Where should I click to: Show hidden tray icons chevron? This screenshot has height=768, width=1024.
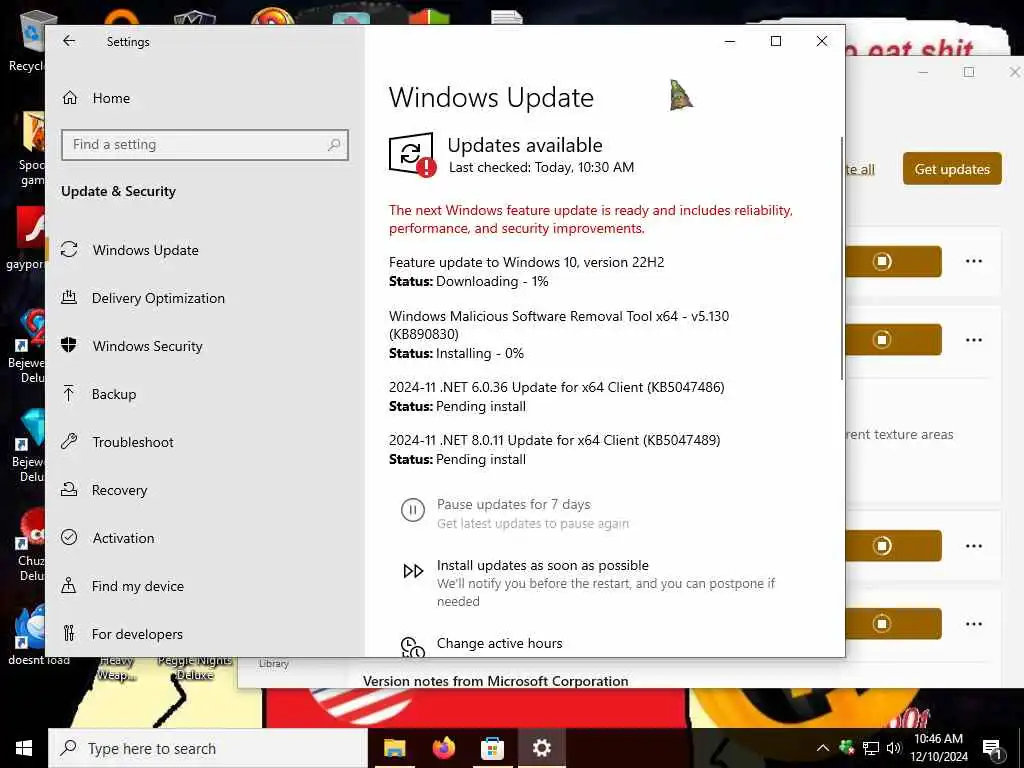point(823,748)
